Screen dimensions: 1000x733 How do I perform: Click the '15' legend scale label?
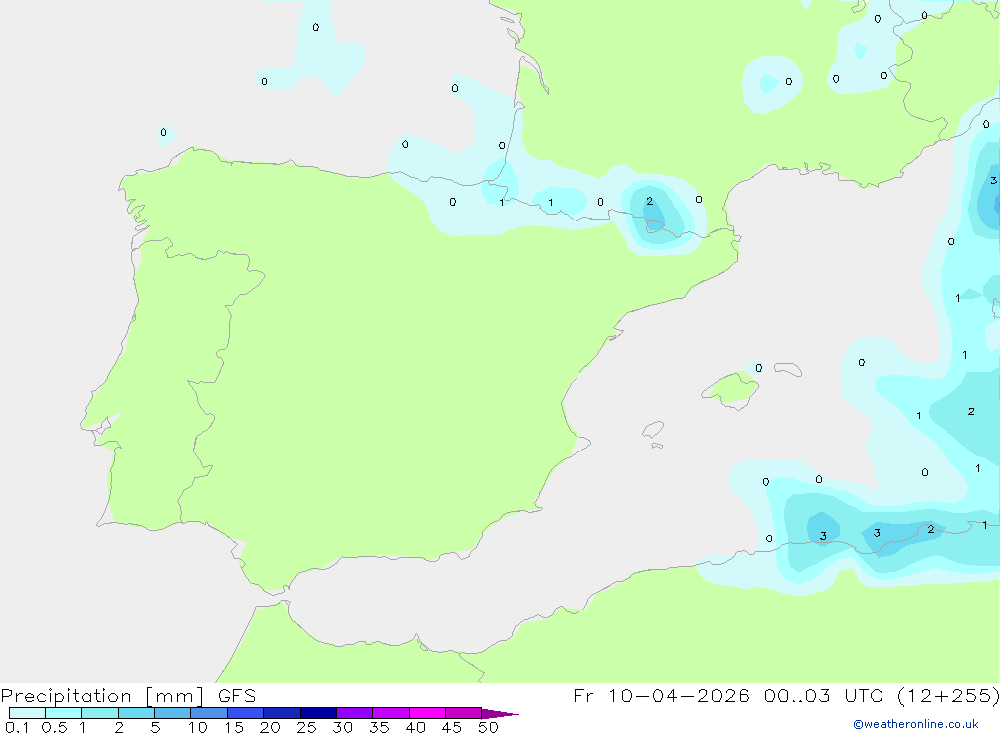pyautogui.click(x=234, y=727)
